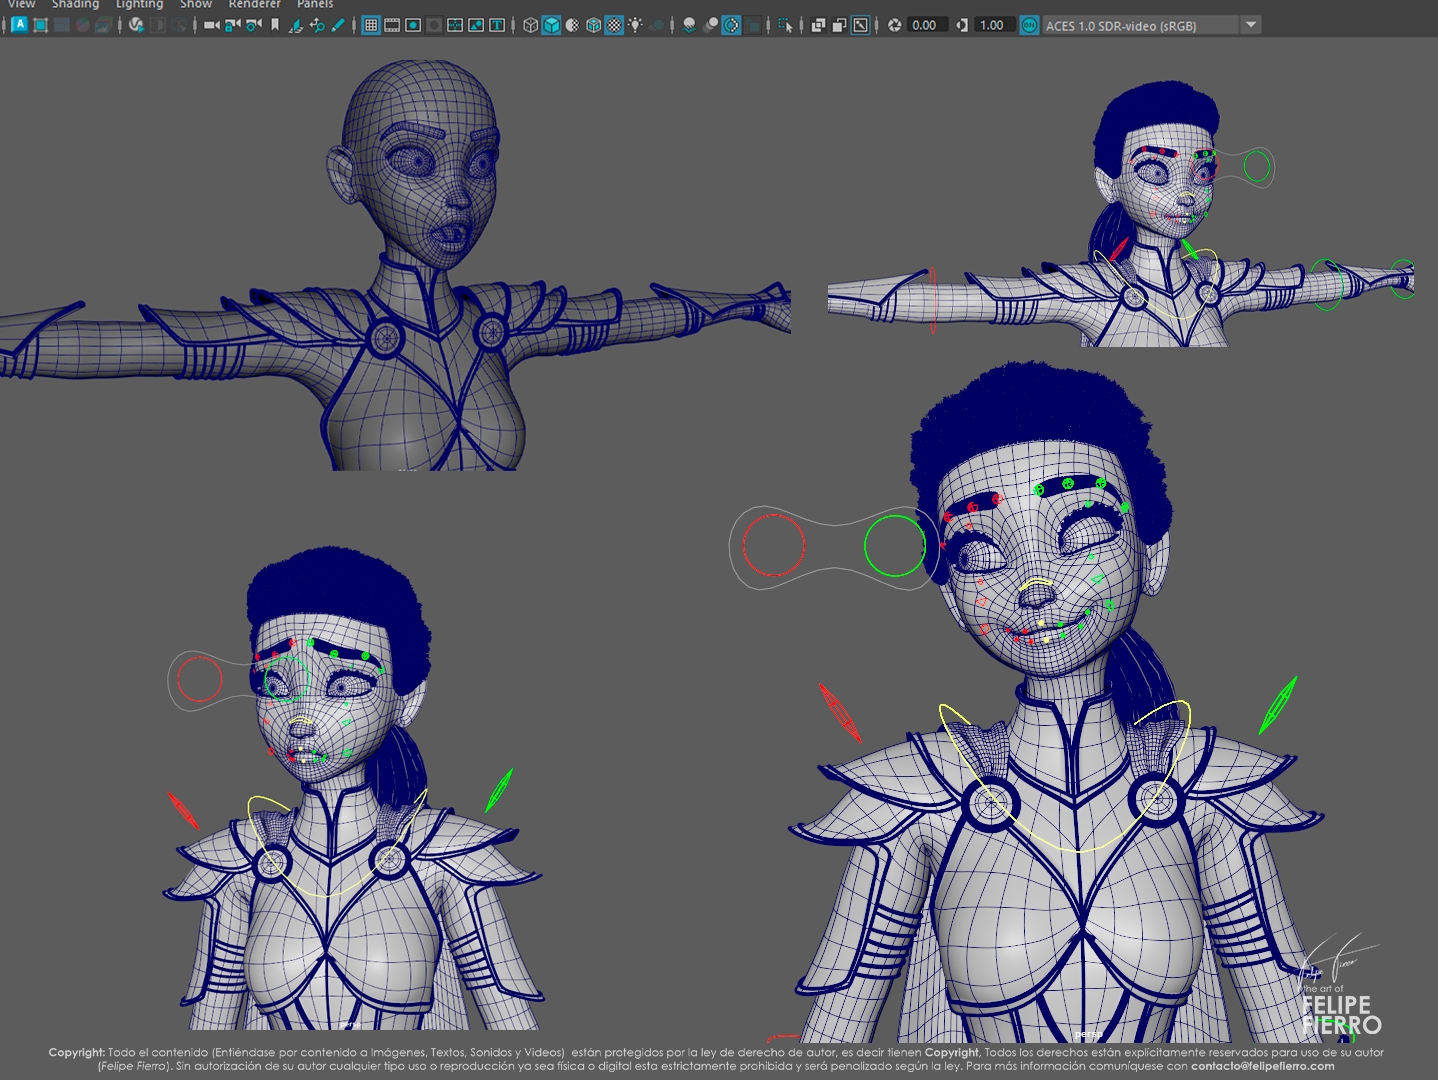The image size is (1438, 1080).
Task: Click the 2D pan/zoom icon
Action: 317,25
